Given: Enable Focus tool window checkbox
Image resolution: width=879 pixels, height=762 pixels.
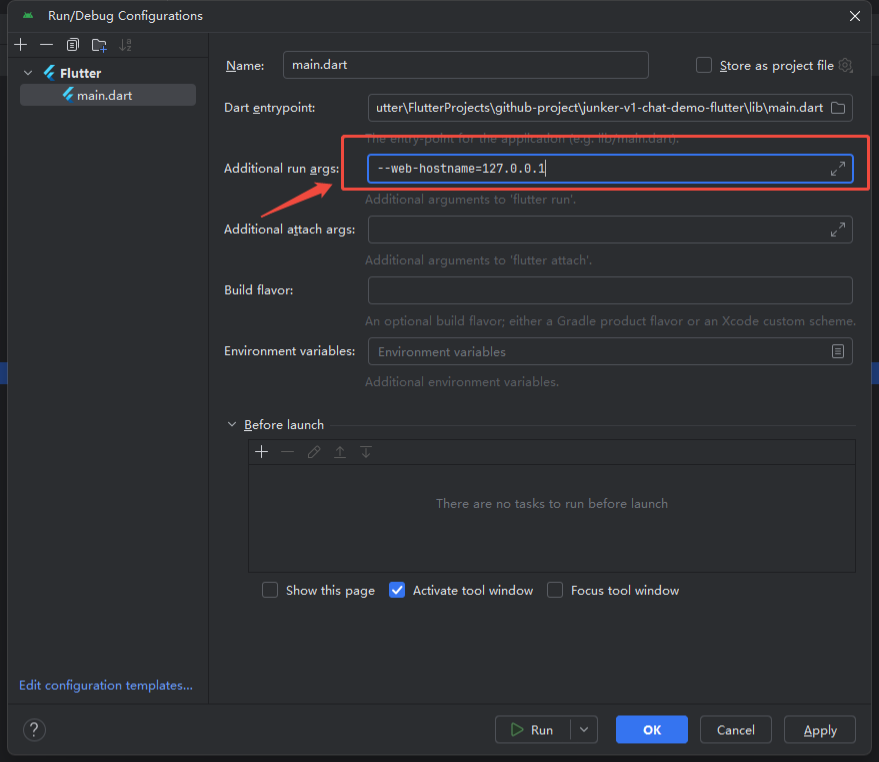Looking at the screenshot, I should pos(555,590).
